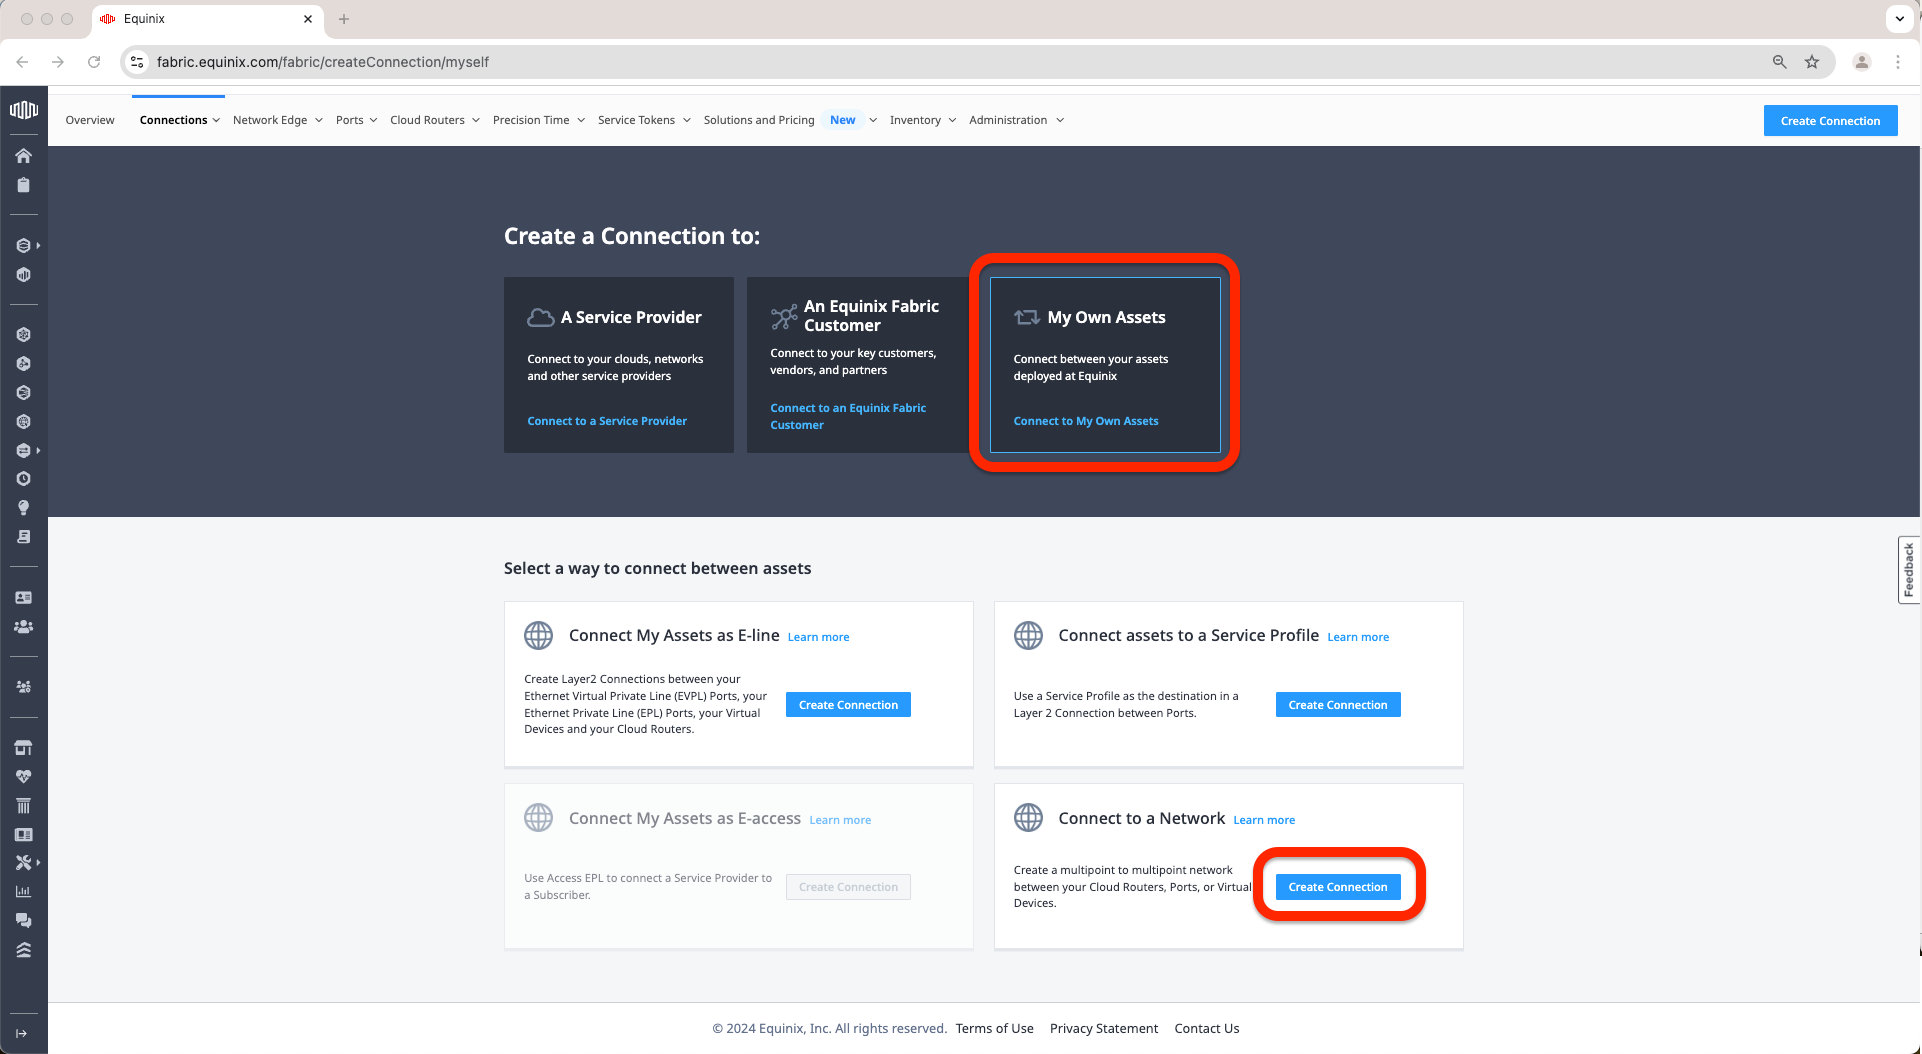Click the lightbulb icon in the sidebar
The height and width of the screenshot is (1054, 1922).
tap(24, 508)
